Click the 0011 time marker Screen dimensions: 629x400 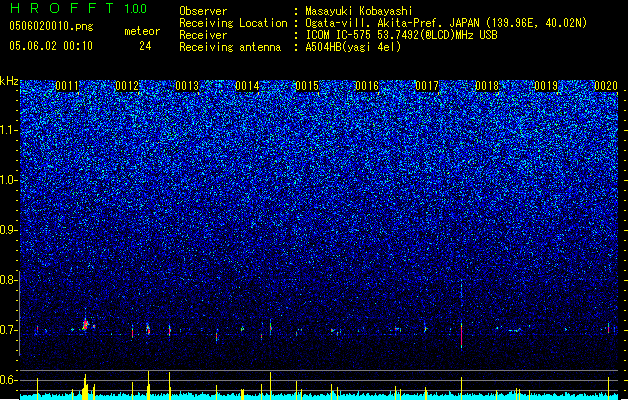(x=67, y=86)
